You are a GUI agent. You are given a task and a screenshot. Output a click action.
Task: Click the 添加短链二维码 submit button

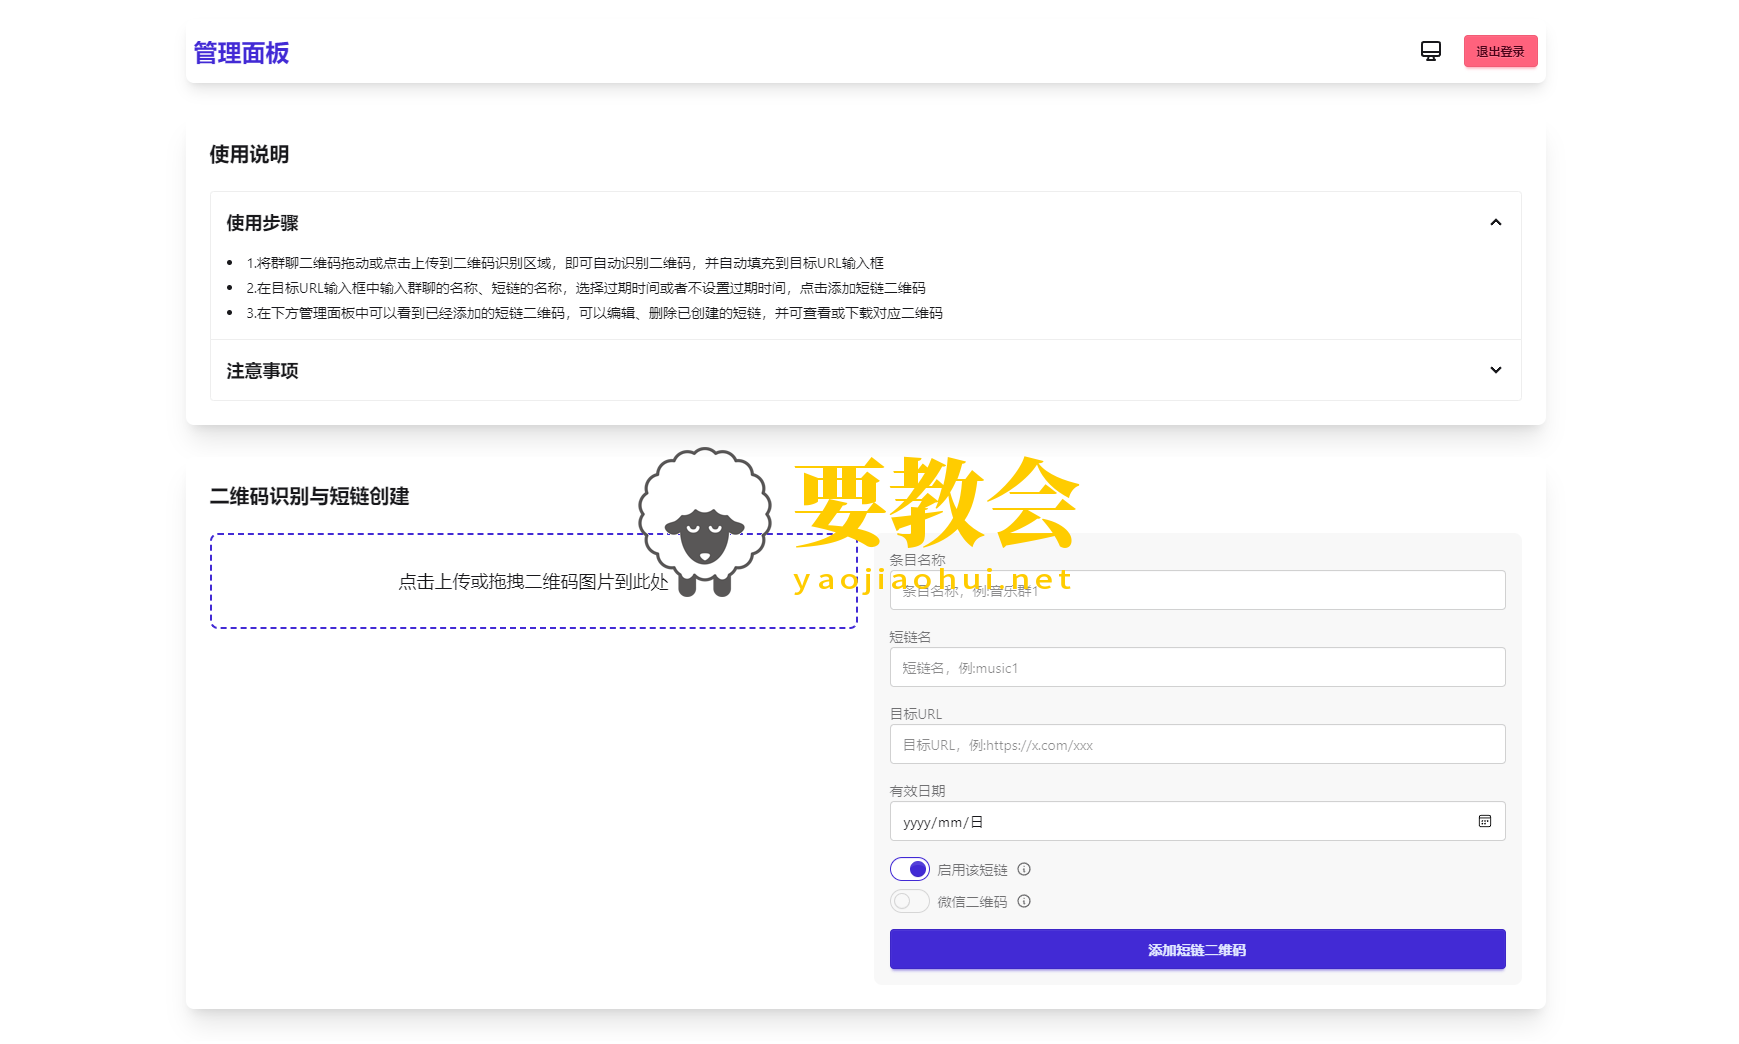[x=1197, y=949]
